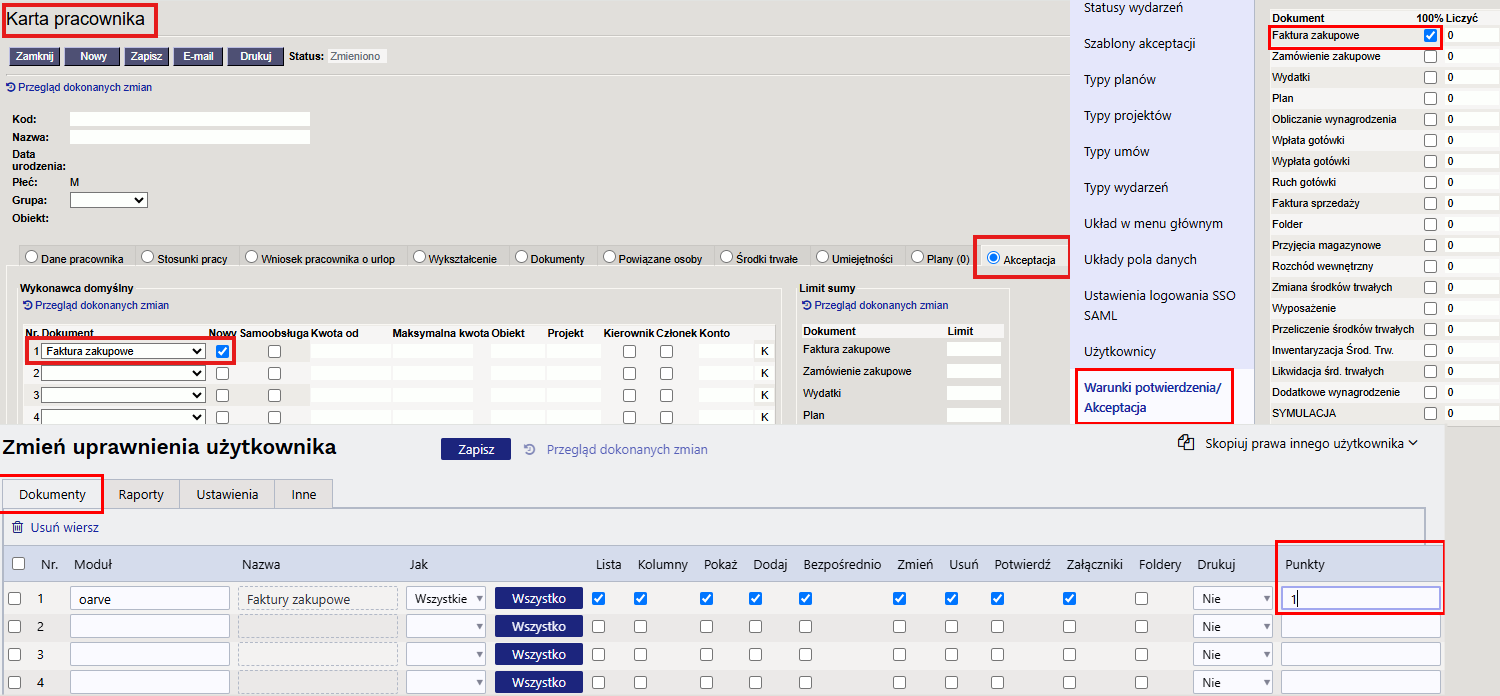Open Warunki potwierdzenia/Akceptacja menu item
The width and height of the screenshot is (1500, 696).
tap(1152, 397)
